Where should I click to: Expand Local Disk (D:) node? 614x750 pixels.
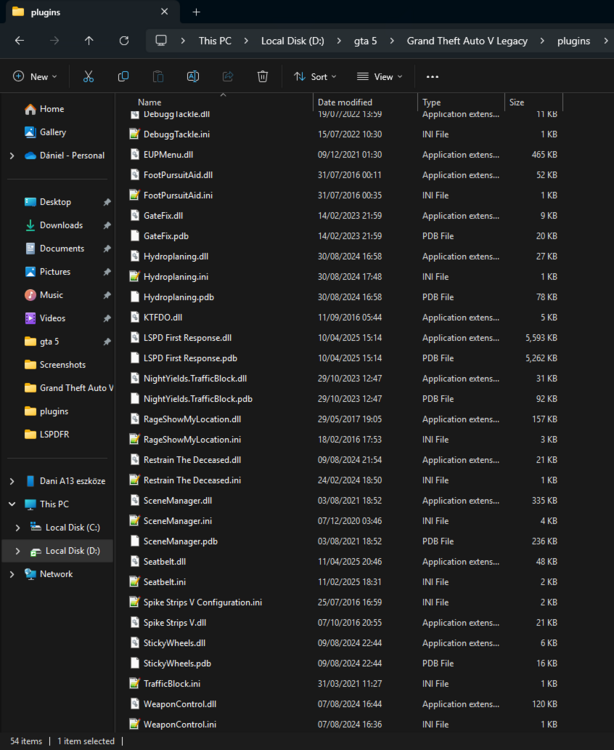tap(18, 551)
